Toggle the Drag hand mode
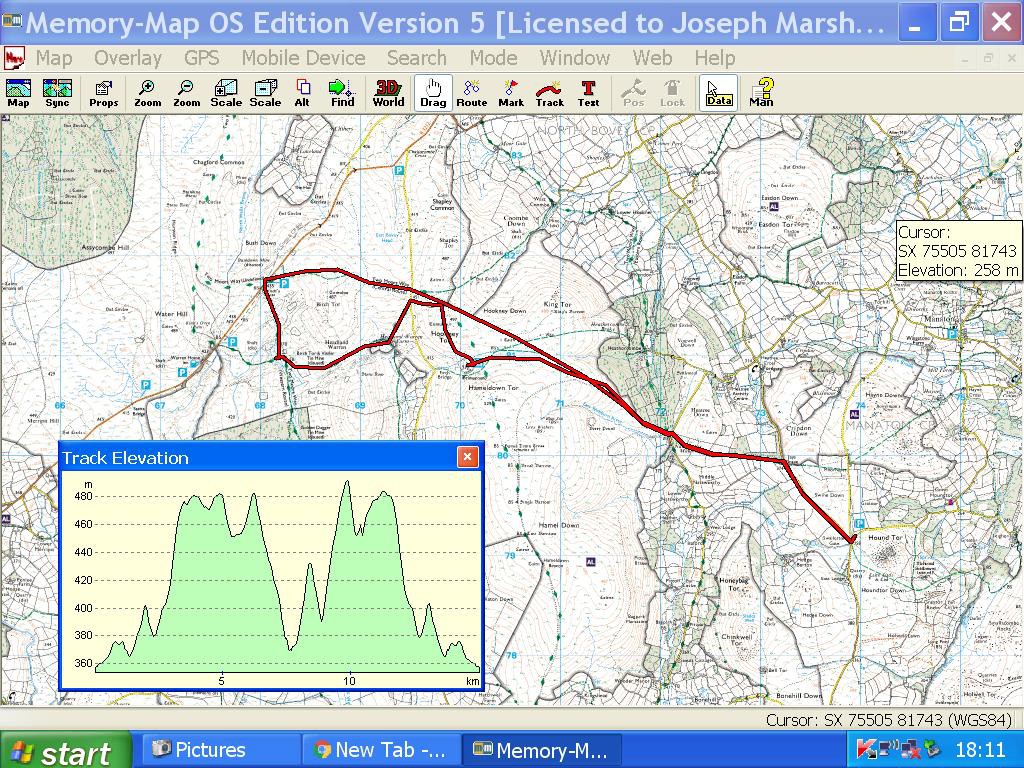 (x=433, y=93)
